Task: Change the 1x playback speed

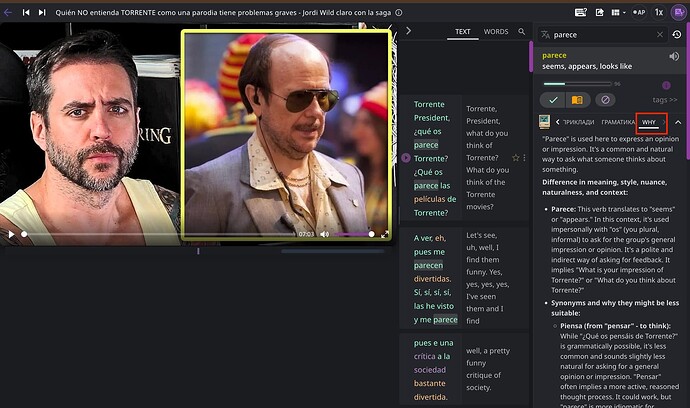Action: [x=659, y=12]
